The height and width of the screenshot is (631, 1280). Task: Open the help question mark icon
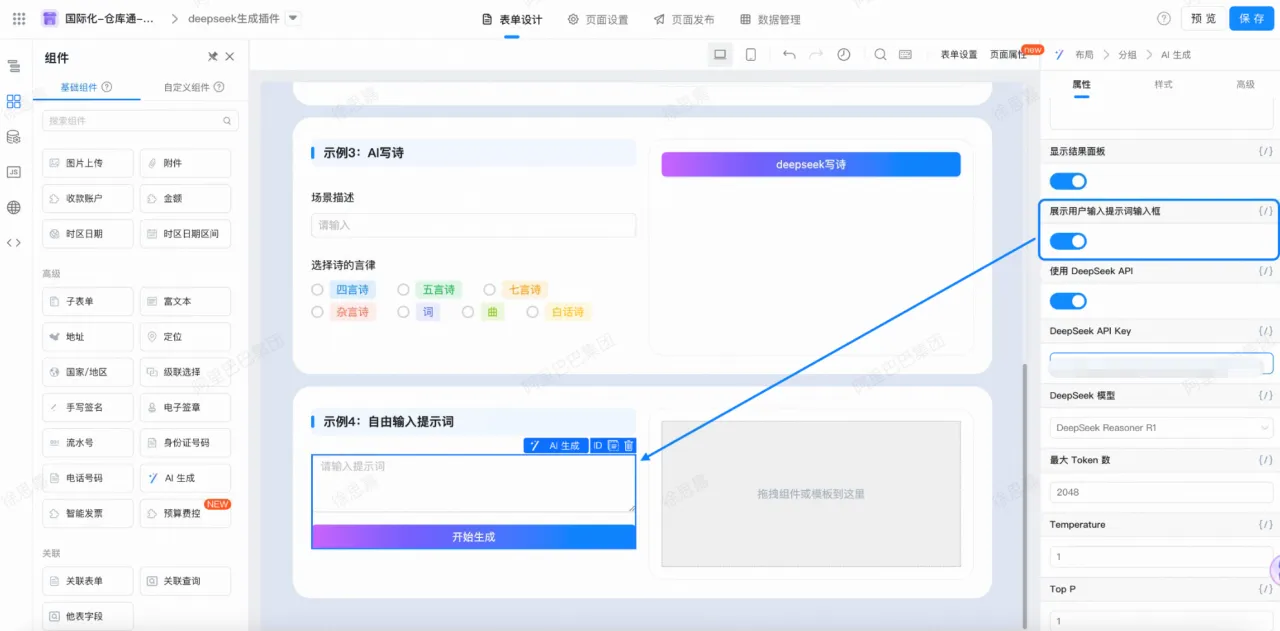click(x=1164, y=19)
